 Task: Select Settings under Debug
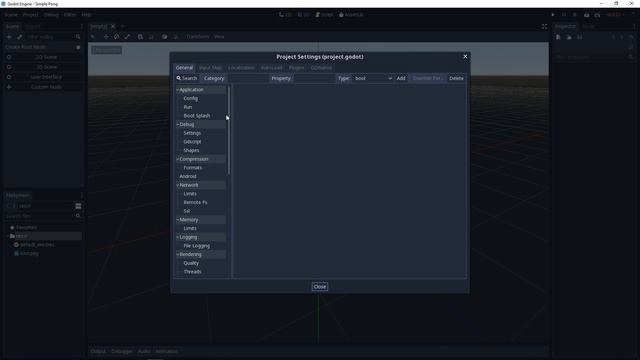coord(192,133)
